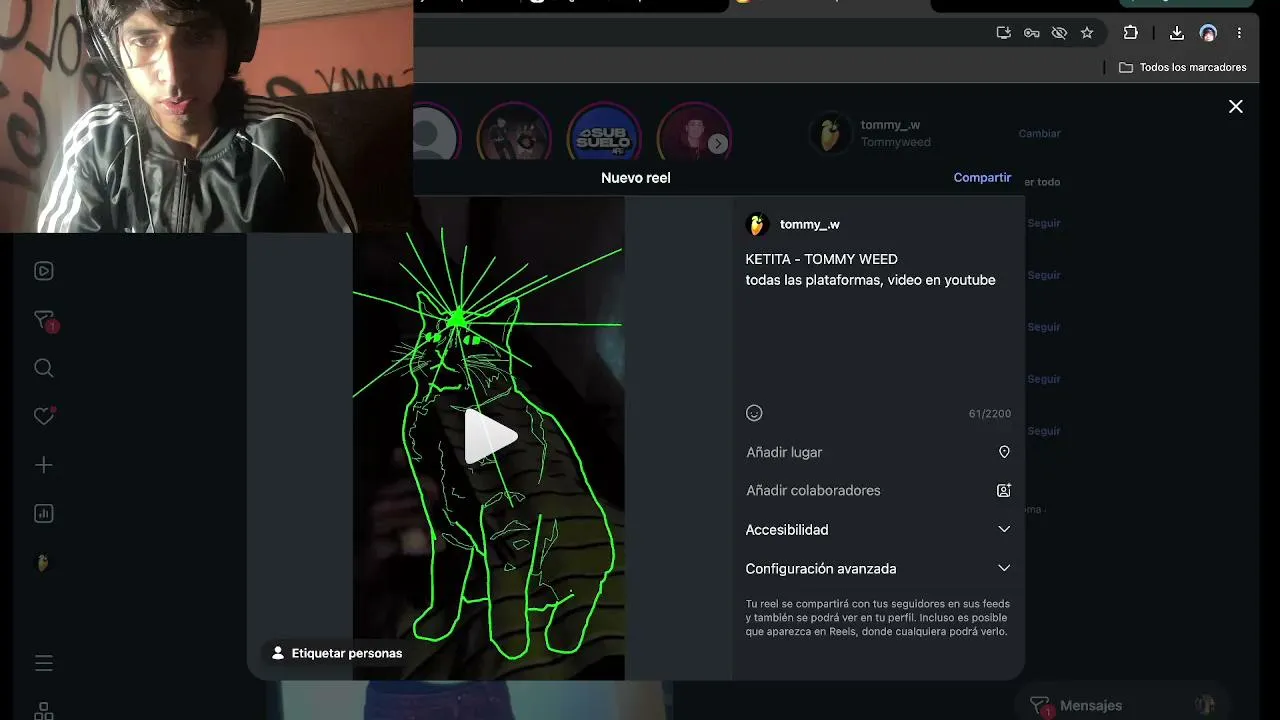Click Etiquetar personas on the video
The height and width of the screenshot is (720, 1280).
click(x=337, y=653)
